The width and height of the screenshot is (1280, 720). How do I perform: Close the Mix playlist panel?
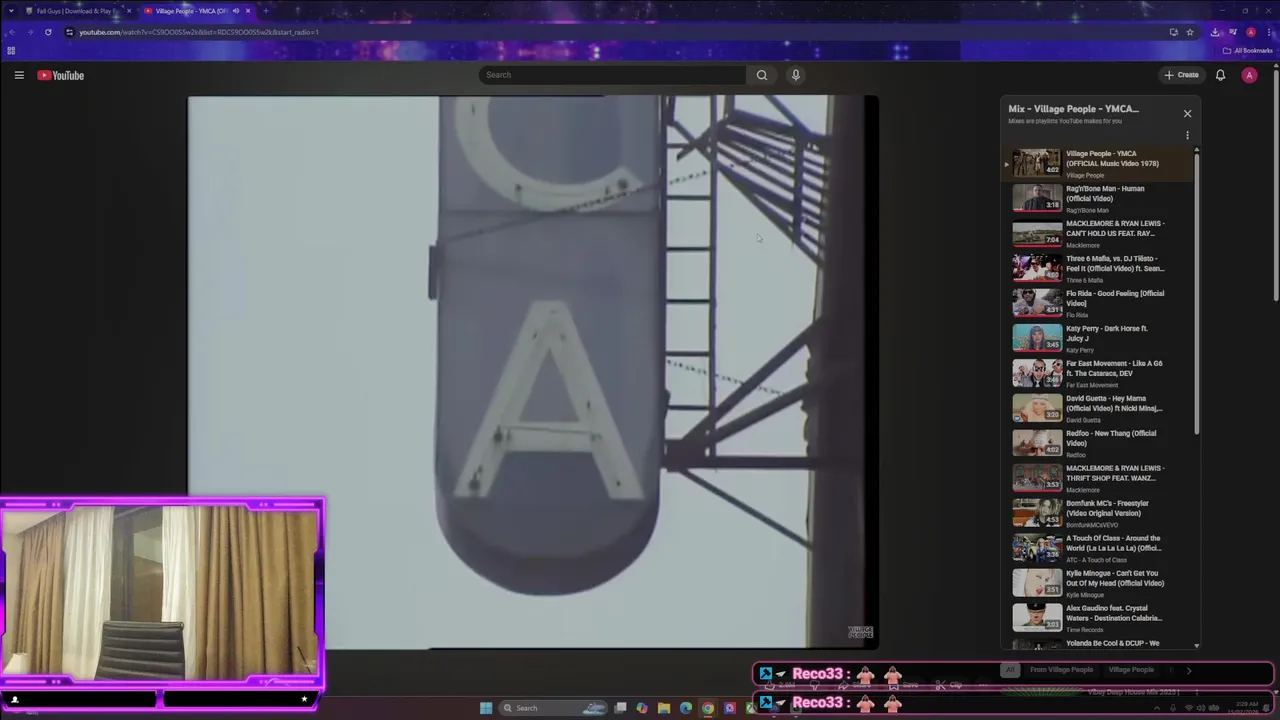point(1187,113)
